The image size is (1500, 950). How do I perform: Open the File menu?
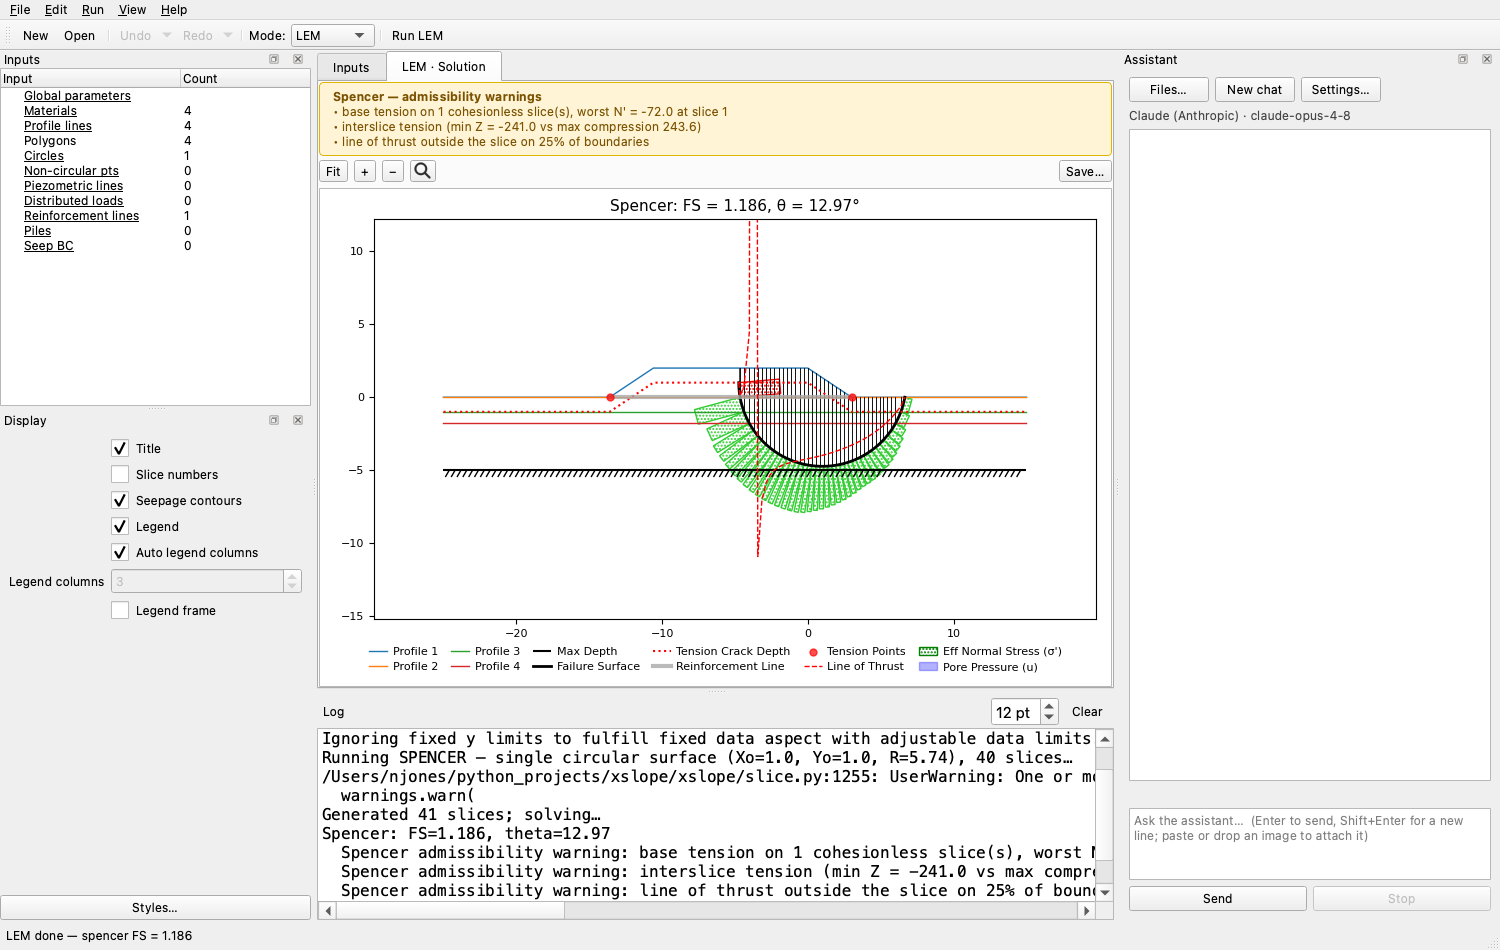[x=20, y=9]
